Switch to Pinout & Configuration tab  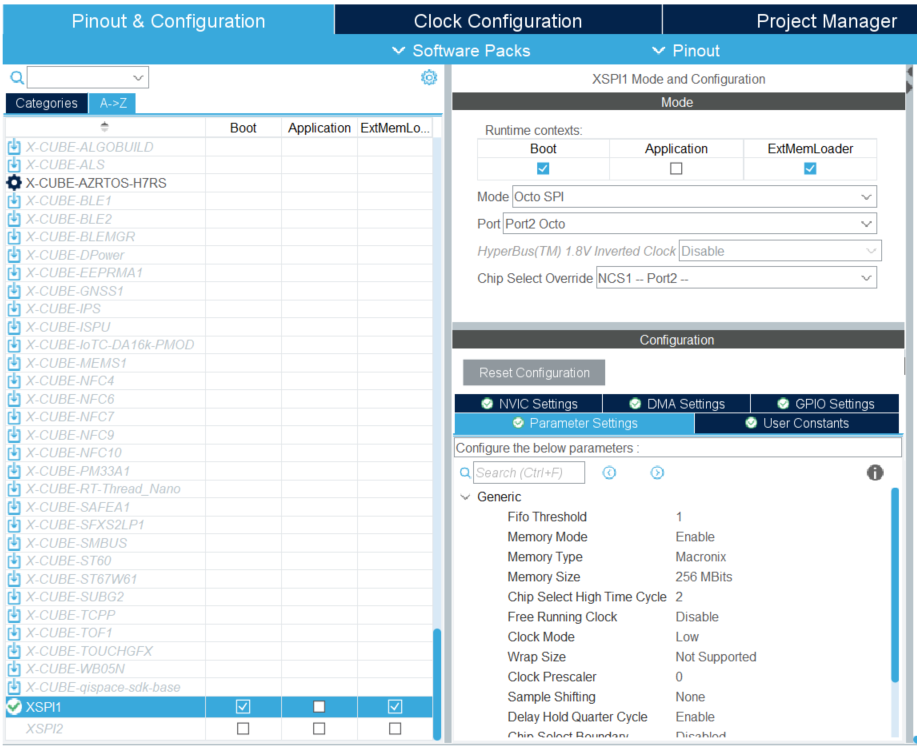[168, 21]
